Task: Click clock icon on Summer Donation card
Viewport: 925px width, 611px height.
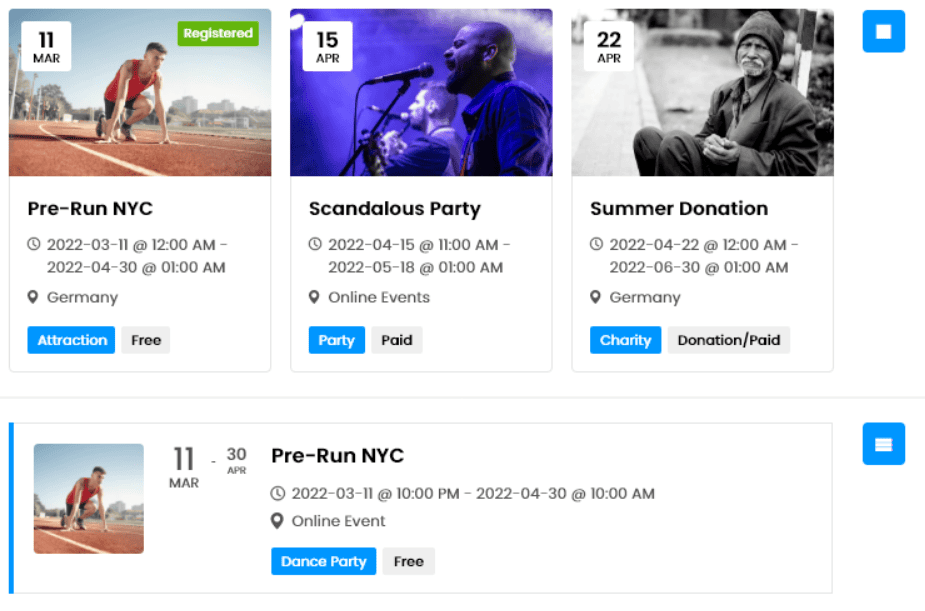Action: coord(596,244)
